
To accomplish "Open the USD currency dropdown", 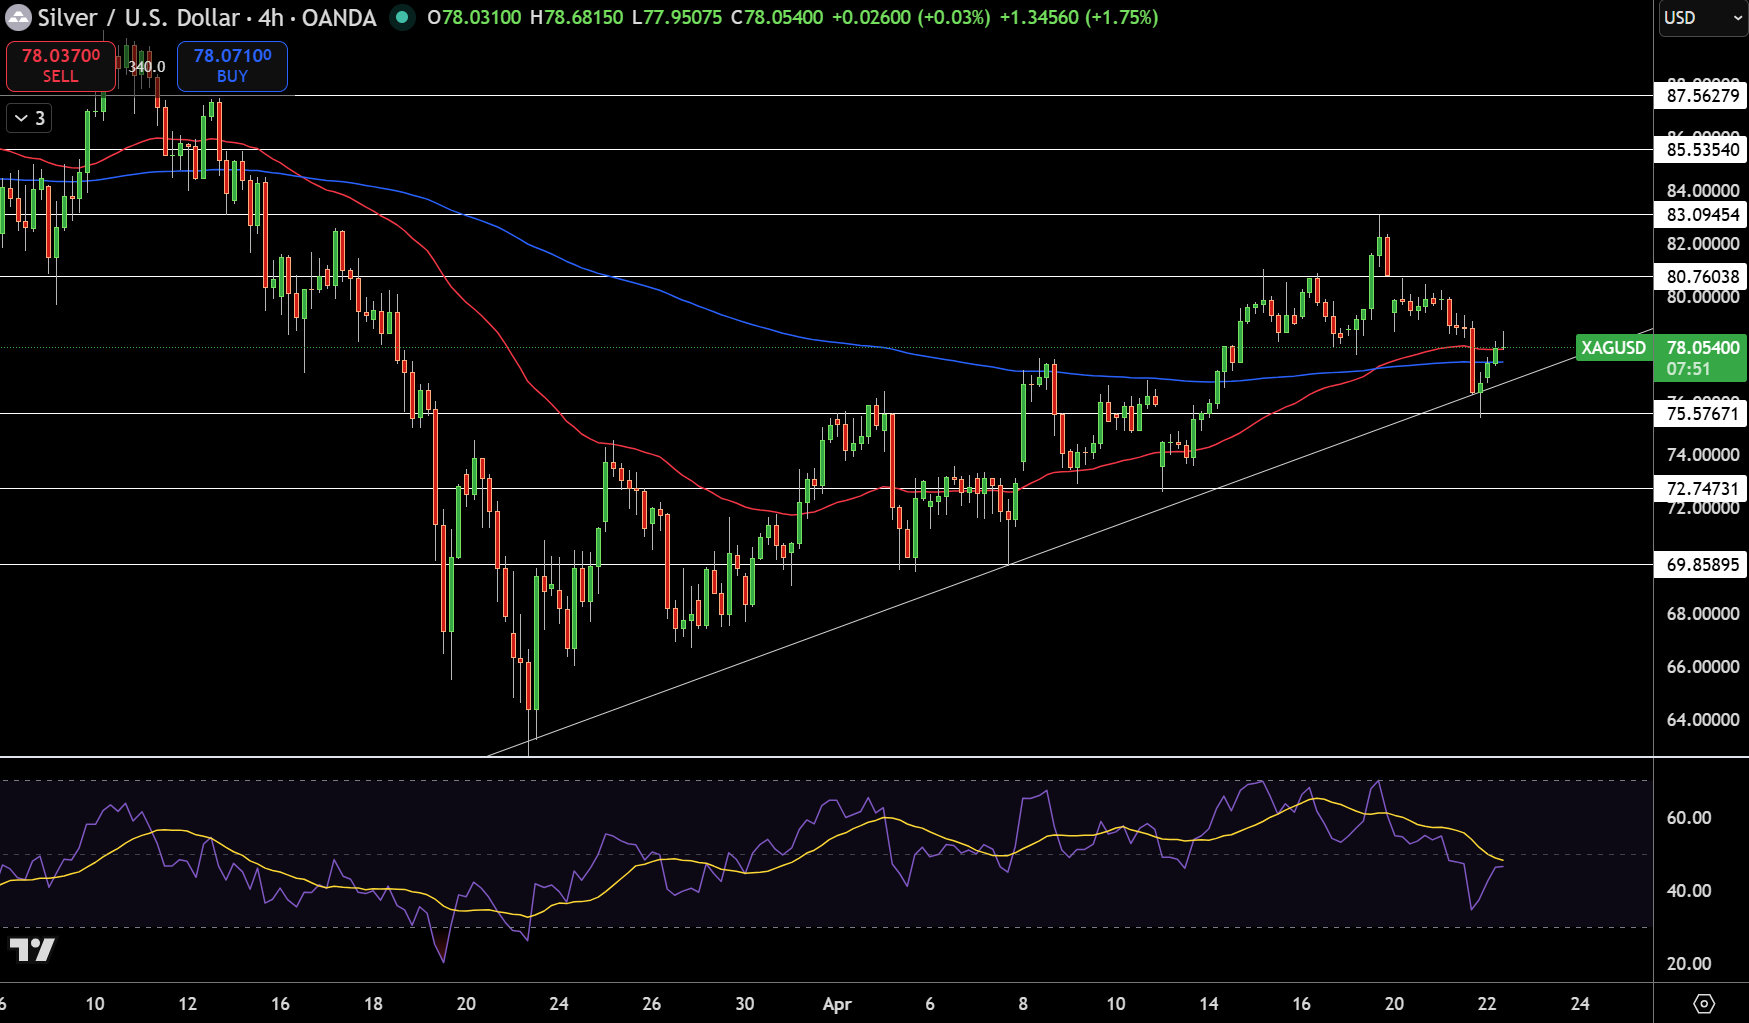I will coord(1703,18).
